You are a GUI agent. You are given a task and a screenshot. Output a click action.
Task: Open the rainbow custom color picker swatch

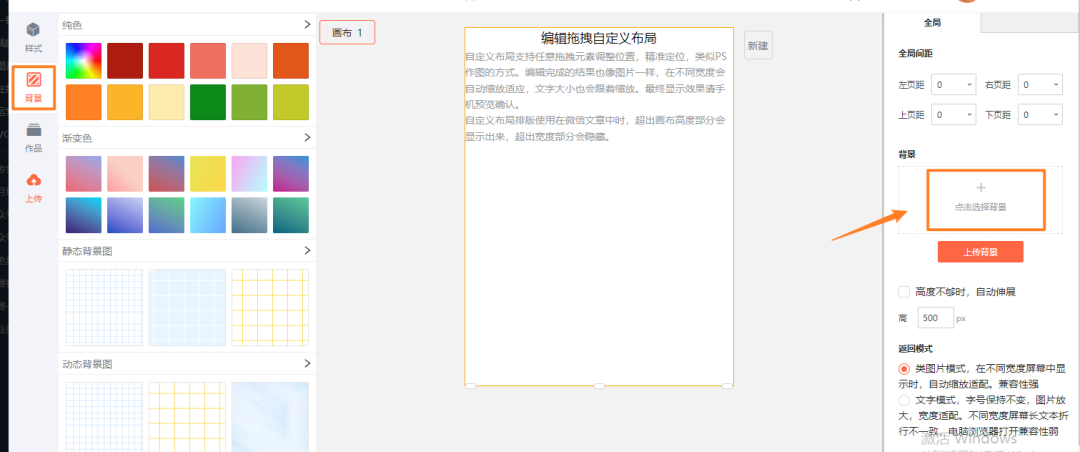tap(84, 60)
